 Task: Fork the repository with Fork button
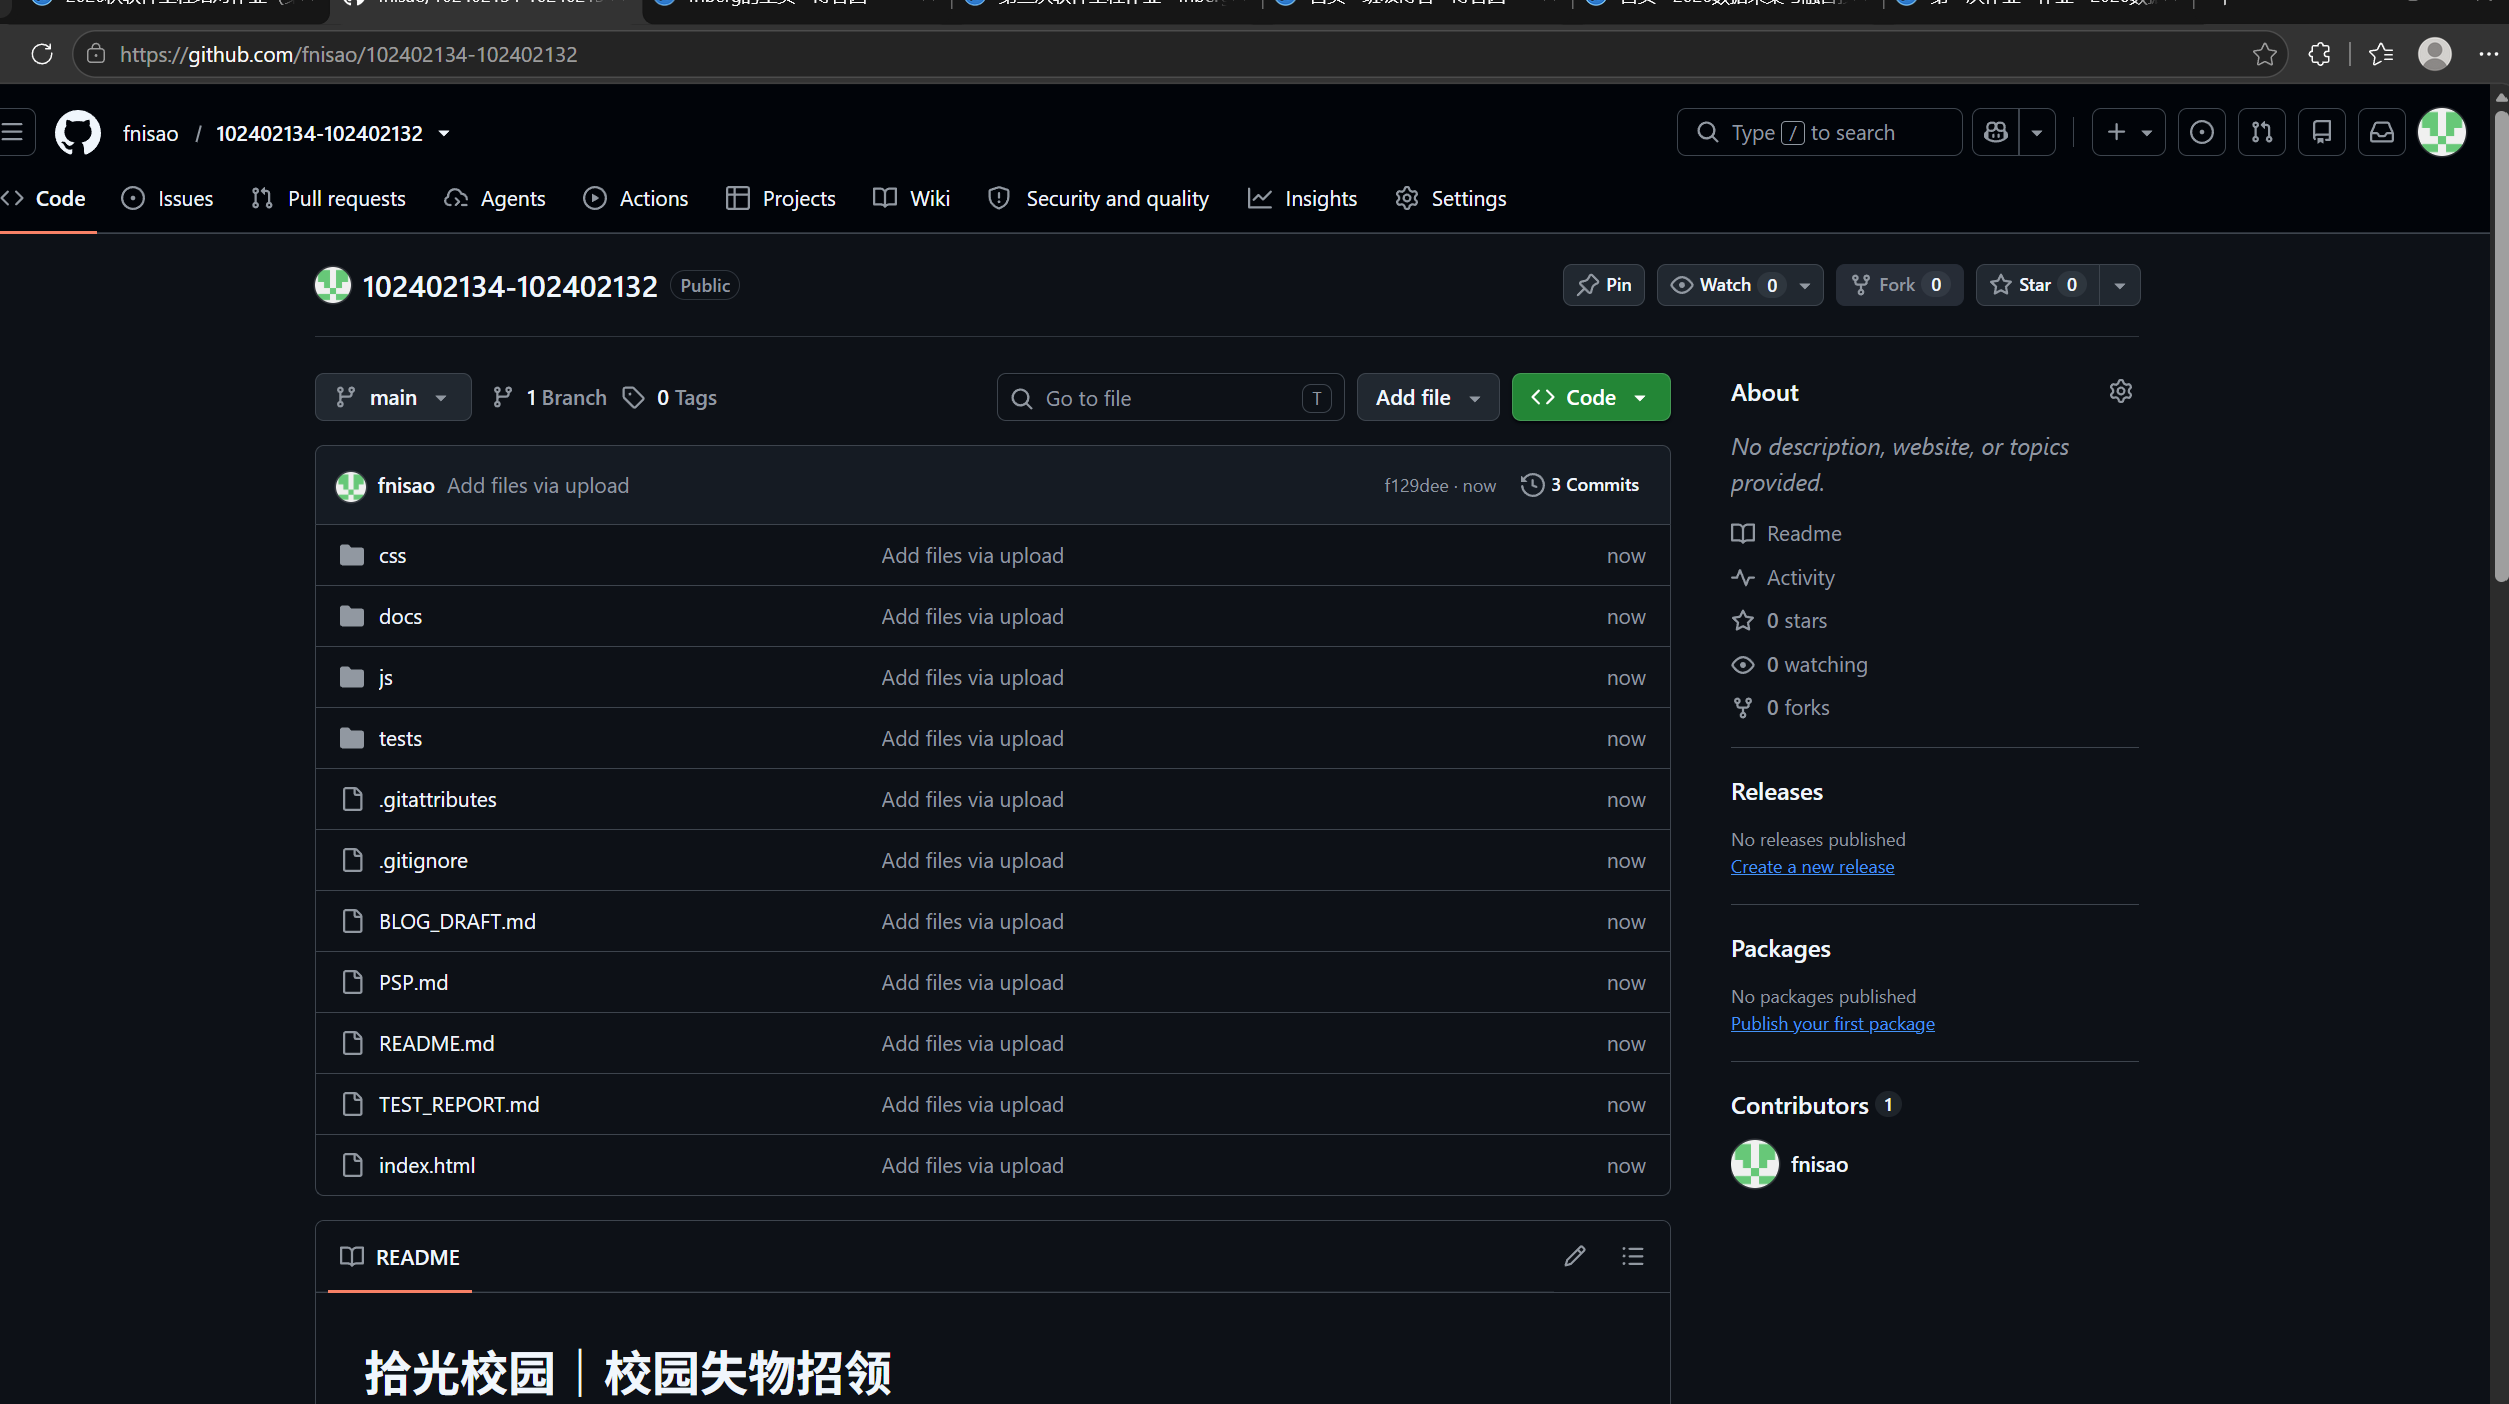click(1899, 285)
